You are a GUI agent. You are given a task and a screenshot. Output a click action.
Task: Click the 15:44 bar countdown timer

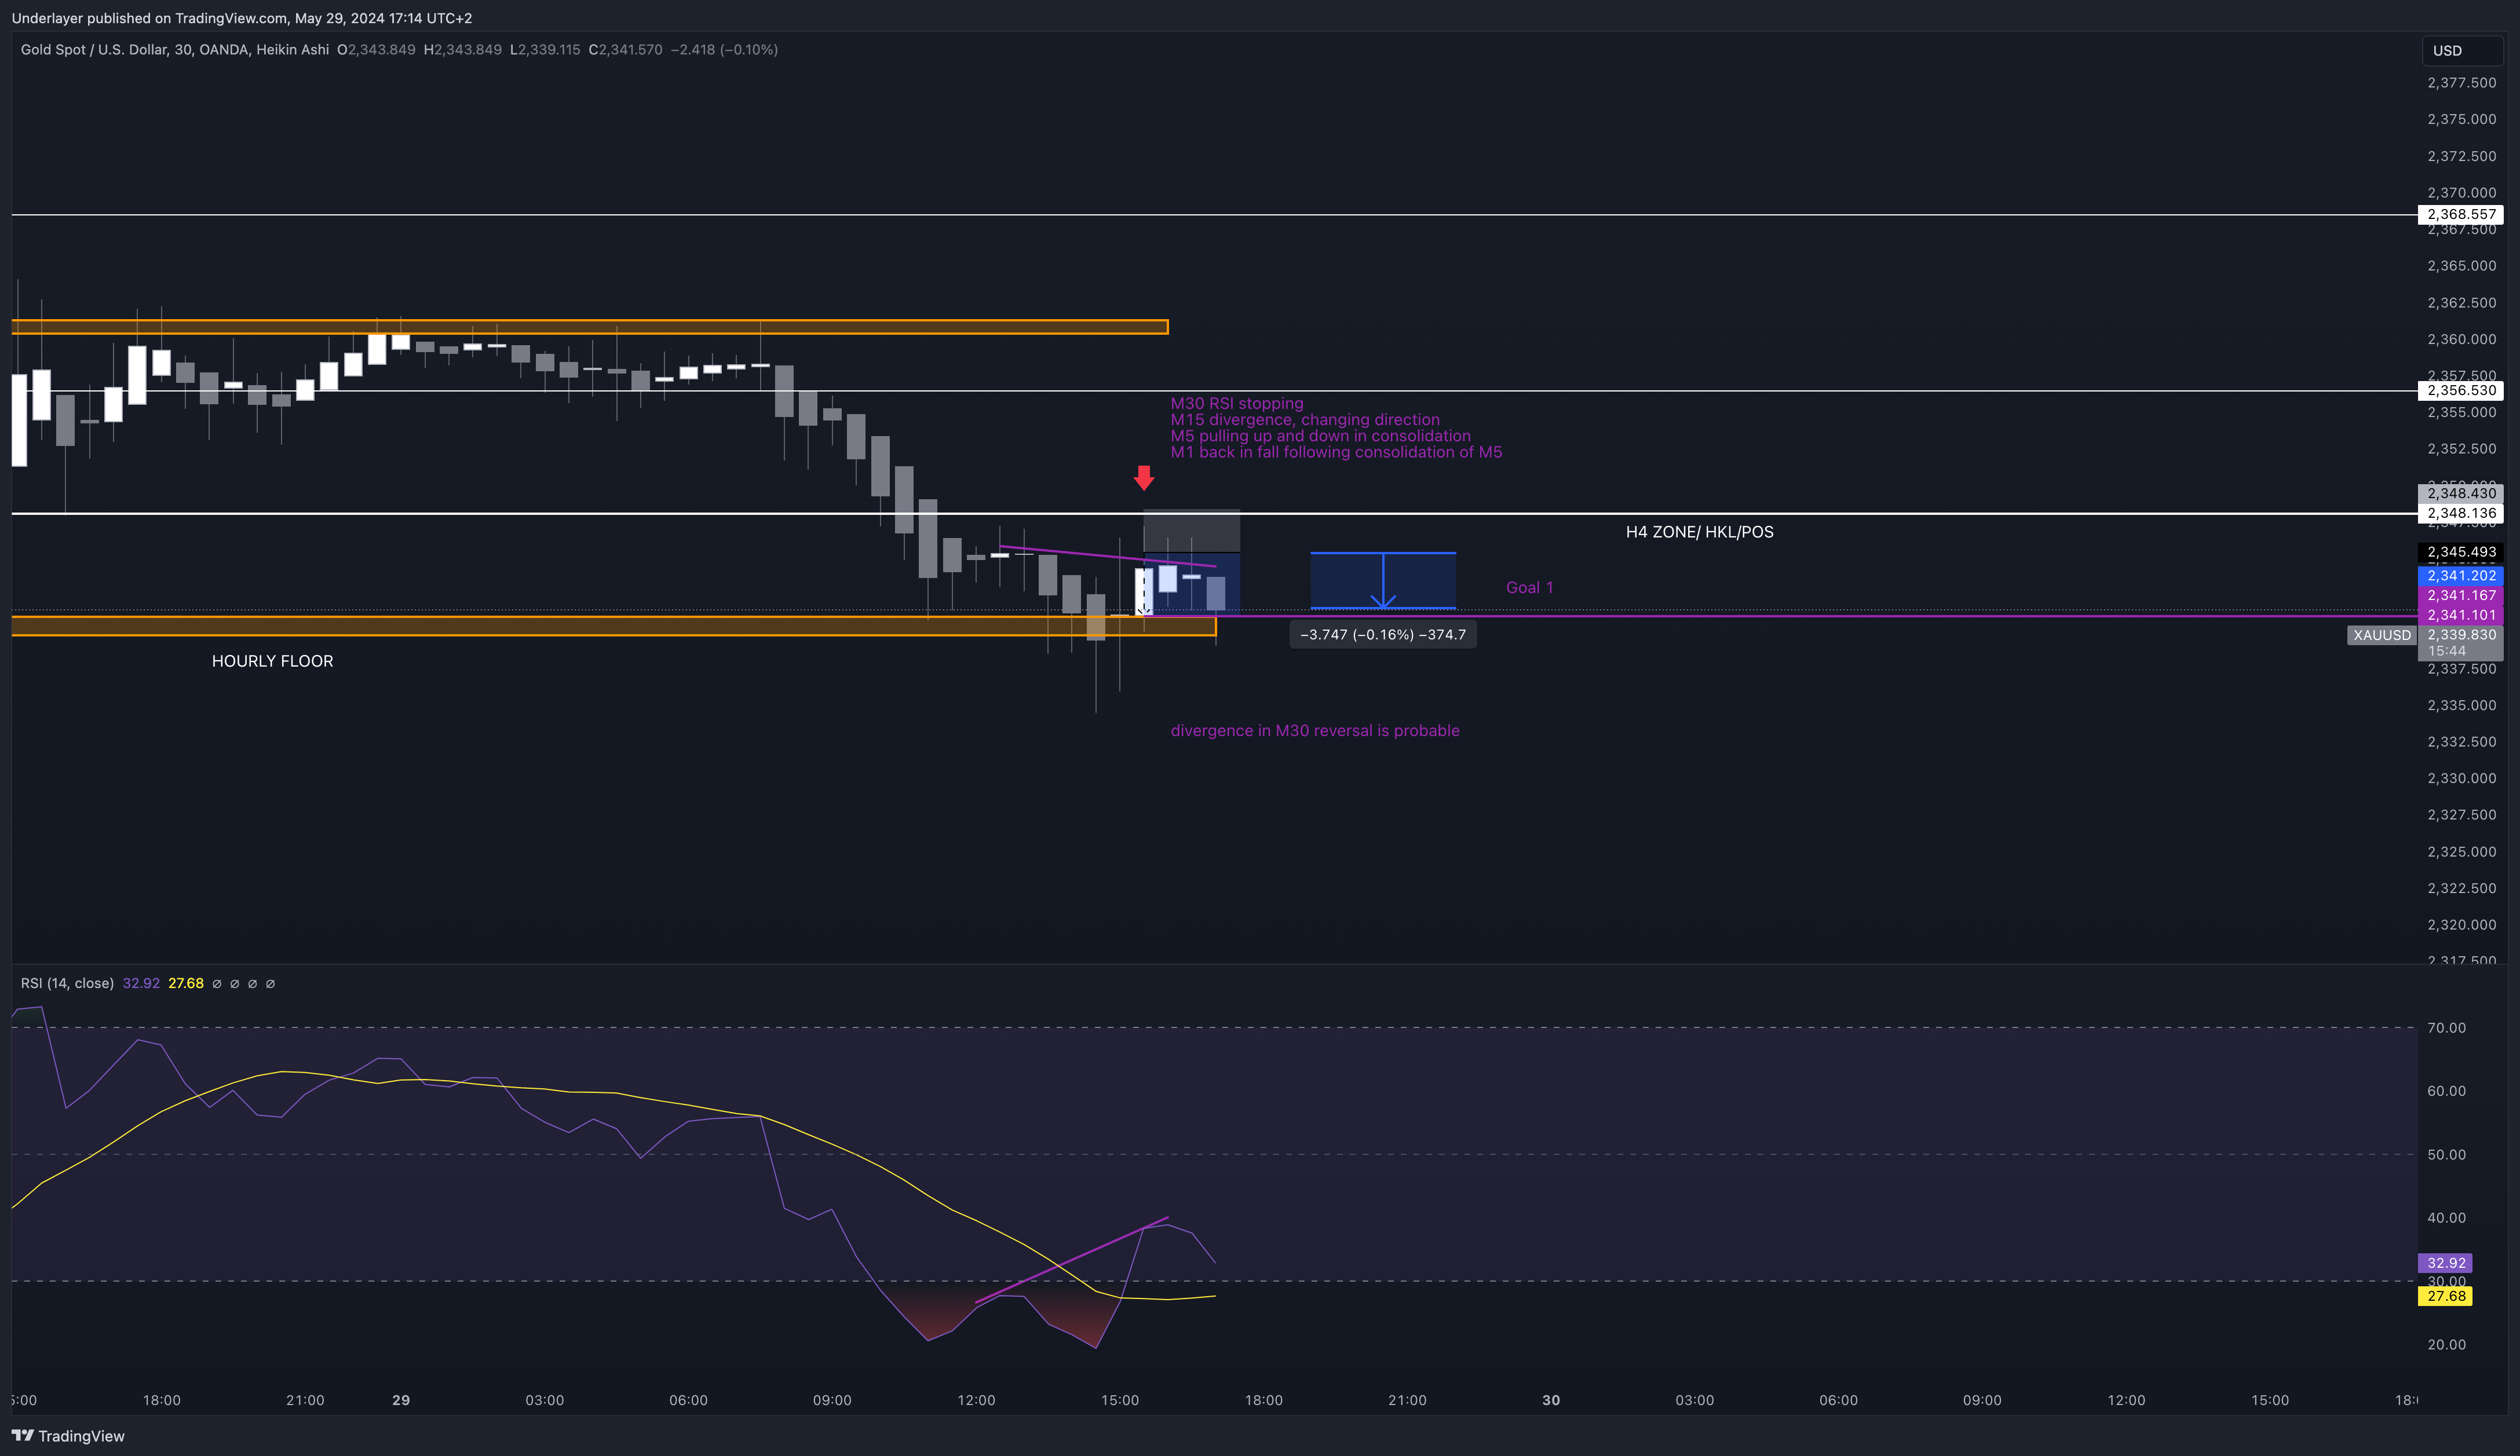(2446, 651)
